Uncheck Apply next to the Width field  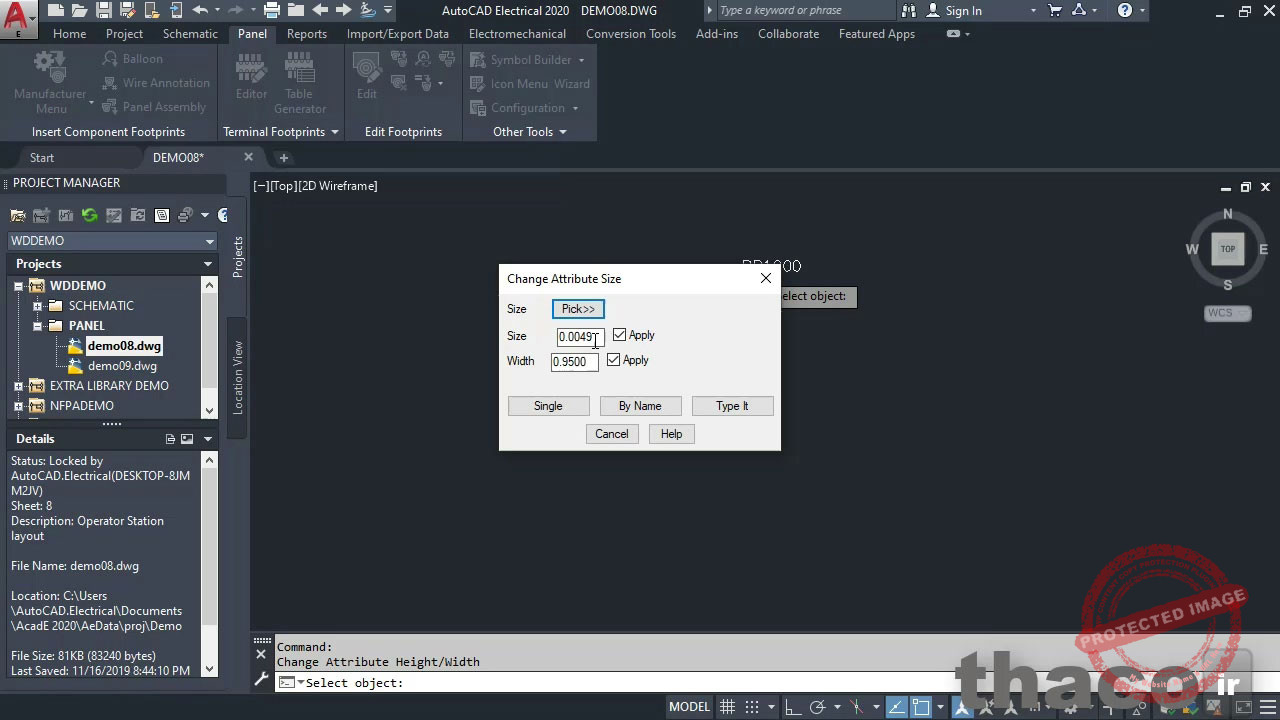(x=613, y=360)
